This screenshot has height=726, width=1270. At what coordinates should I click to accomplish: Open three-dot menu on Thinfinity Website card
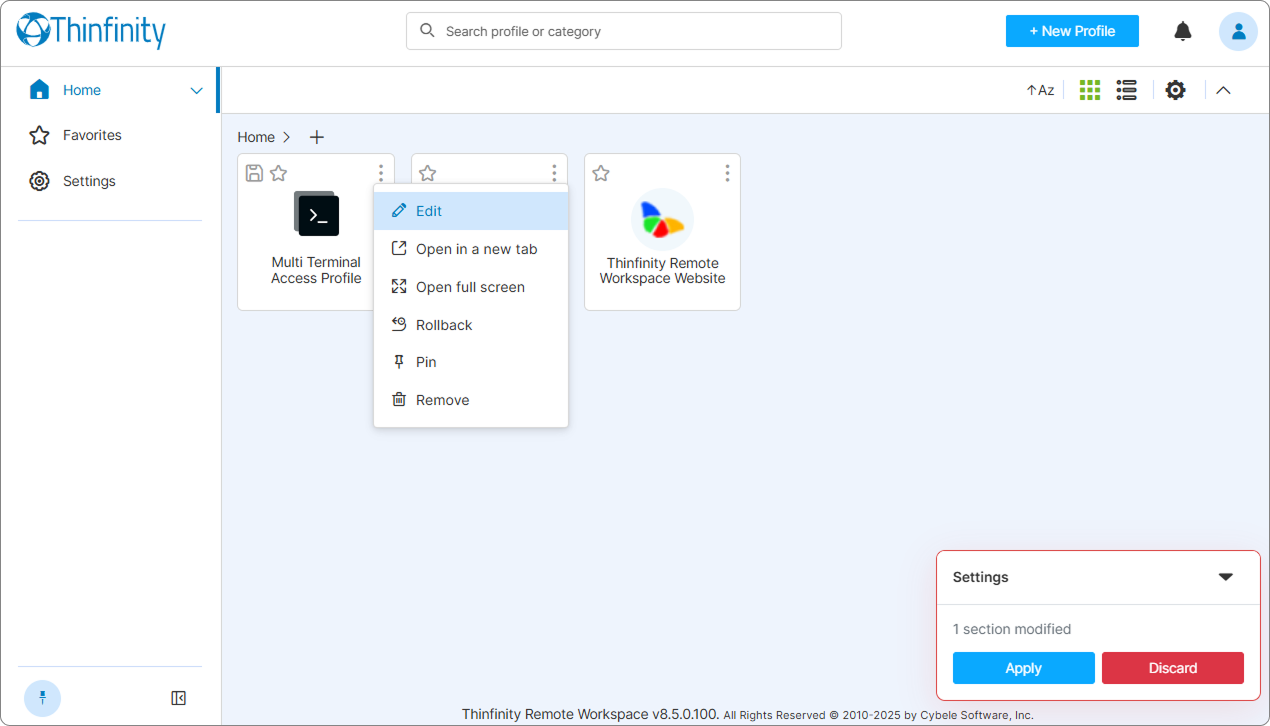[x=727, y=173]
